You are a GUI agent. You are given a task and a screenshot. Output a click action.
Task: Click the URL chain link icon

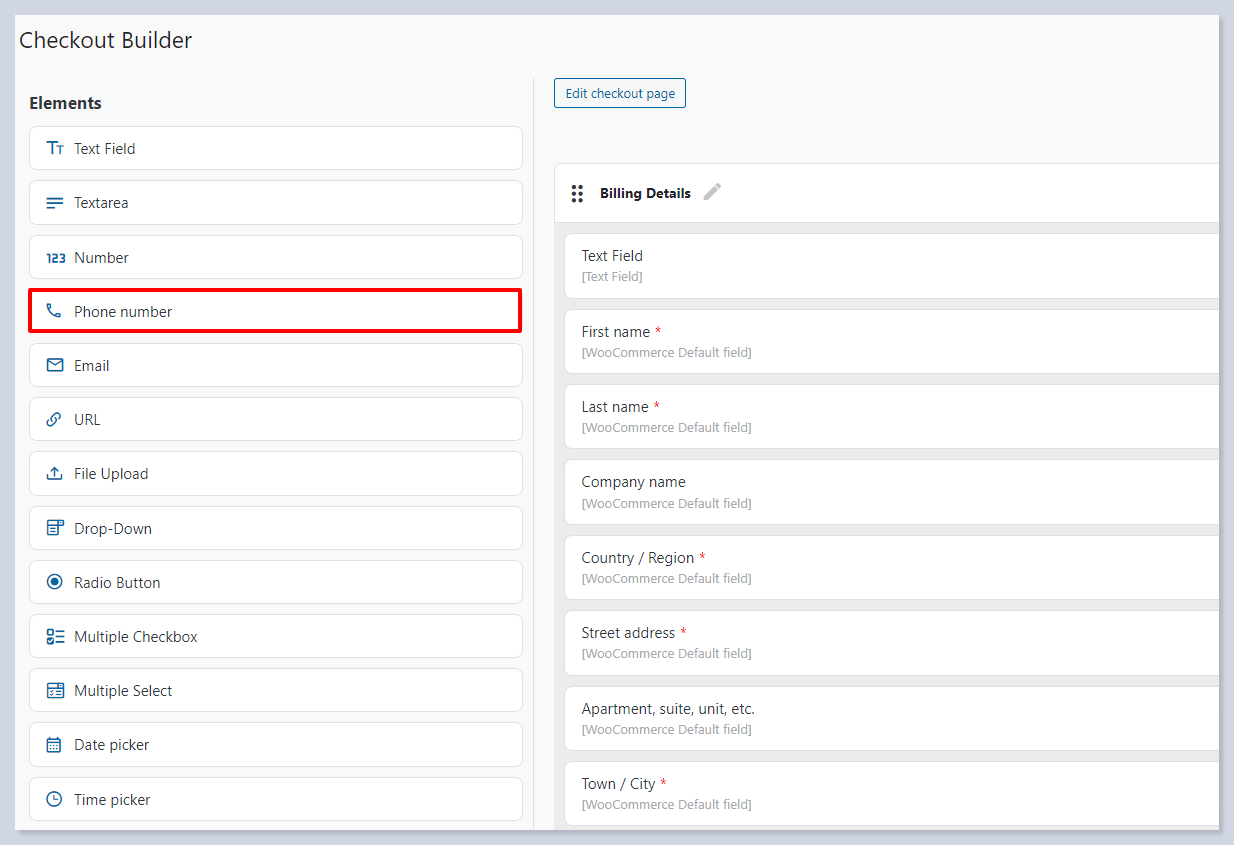[x=55, y=420]
